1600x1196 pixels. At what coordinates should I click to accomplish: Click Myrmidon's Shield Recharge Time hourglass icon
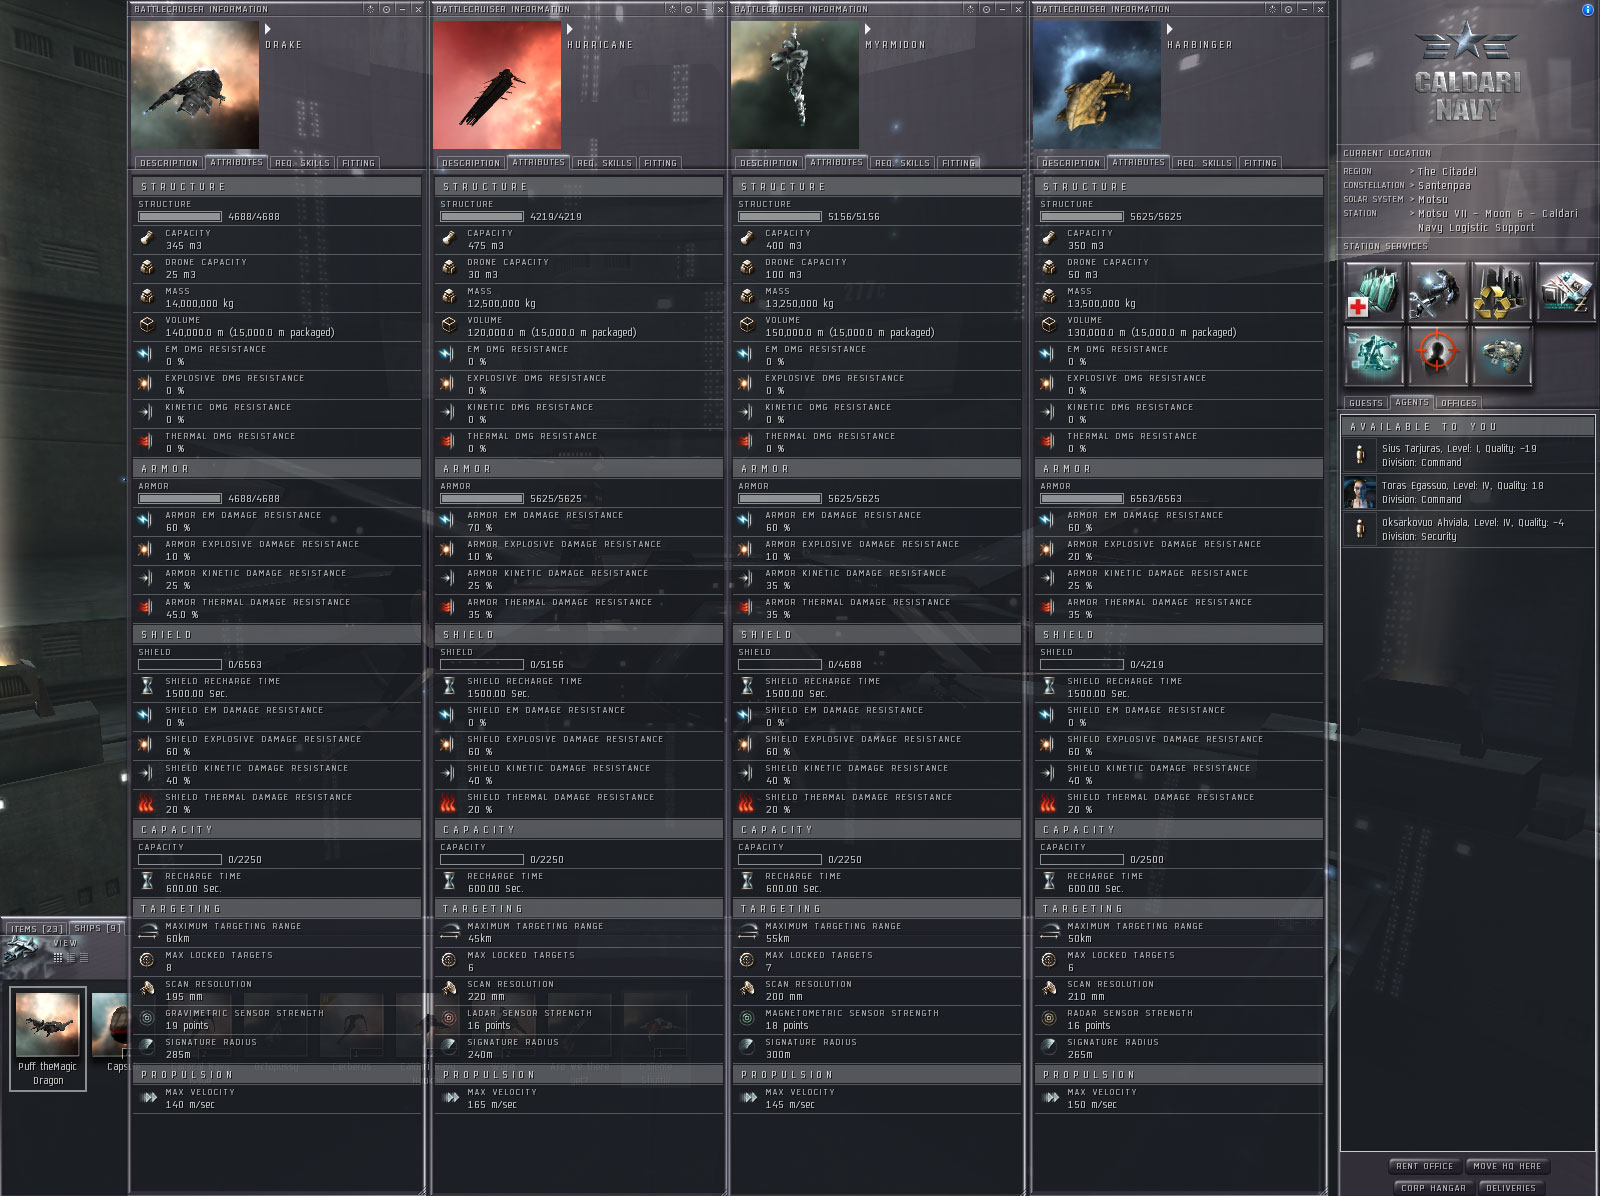coord(747,687)
